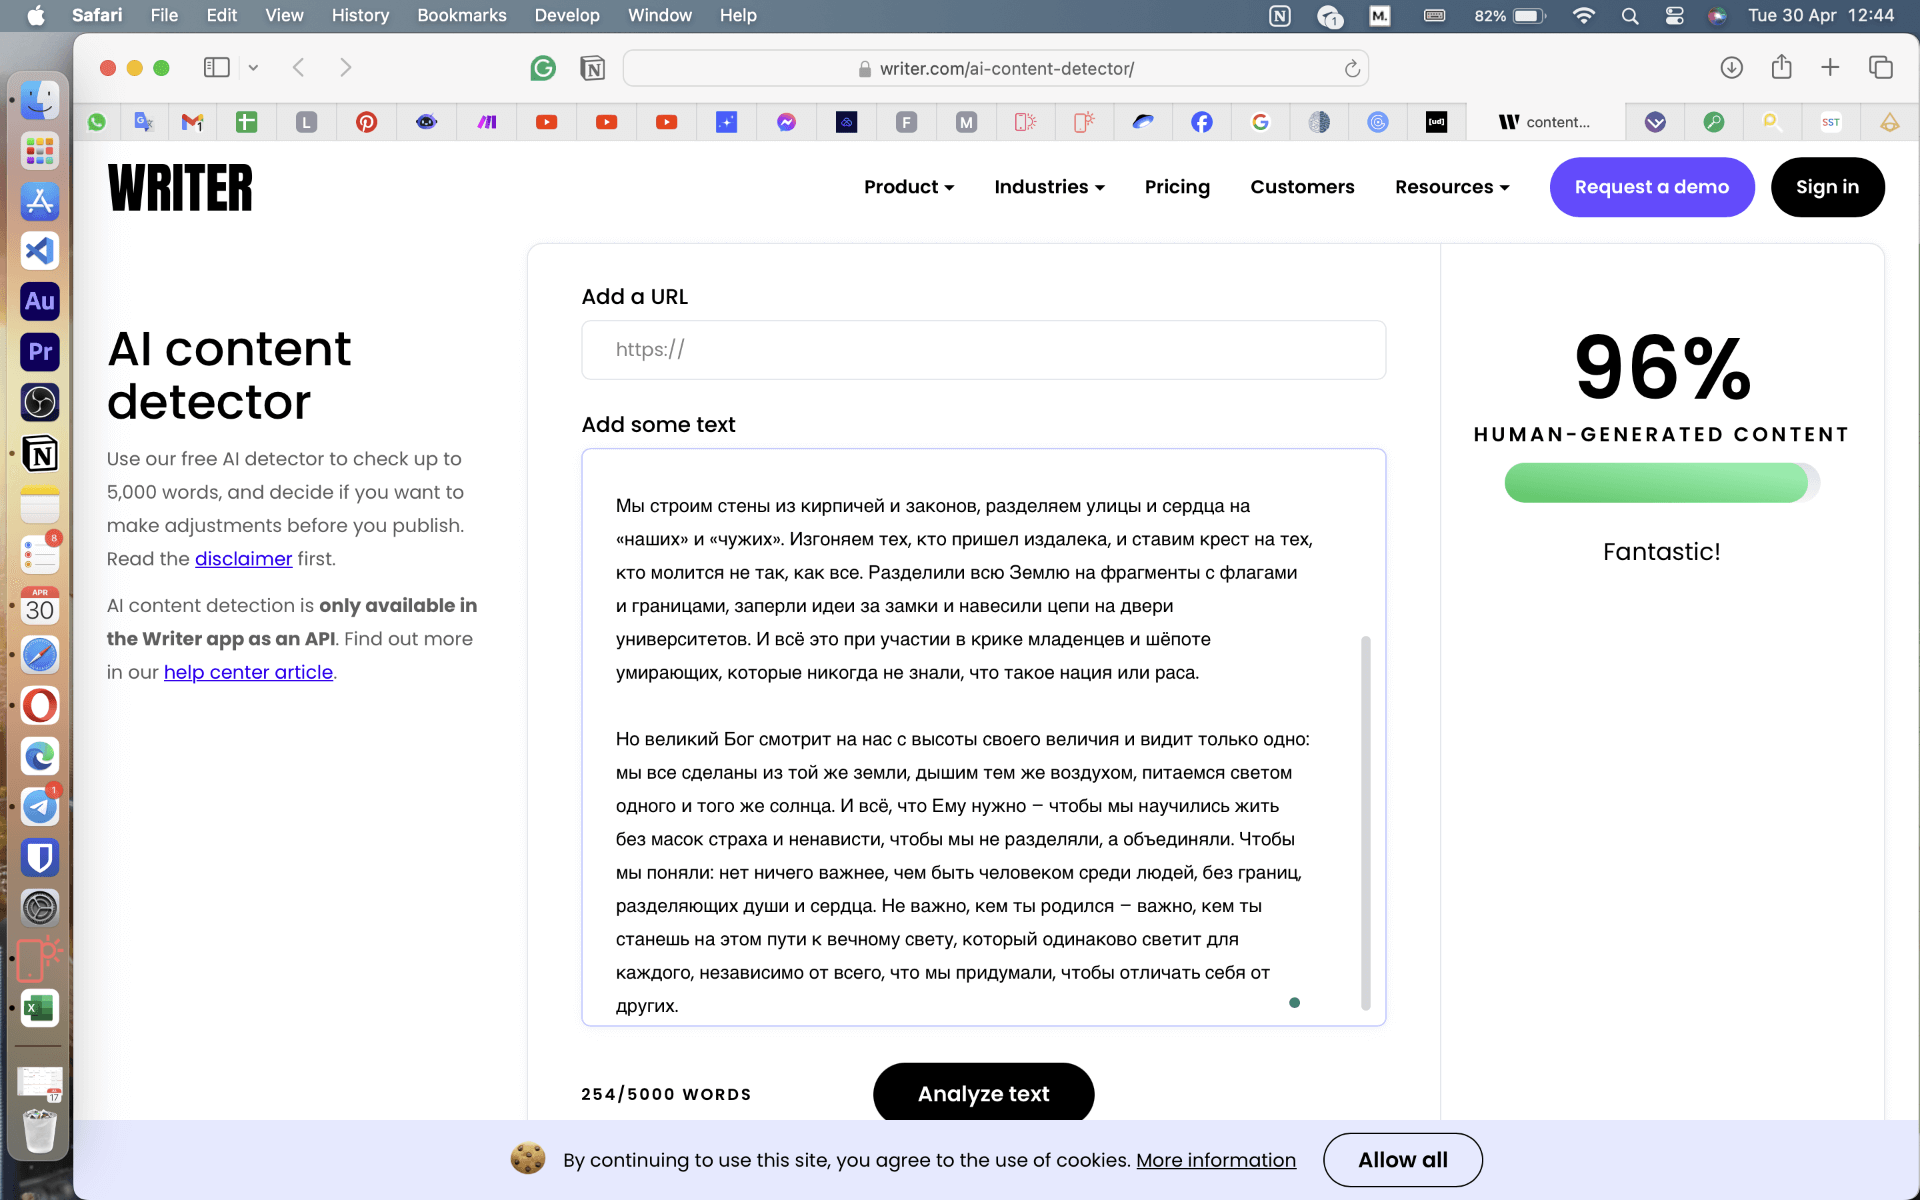1920x1200 pixels.
Task: Open the Google Translate pinned tab
Action: coord(144,122)
